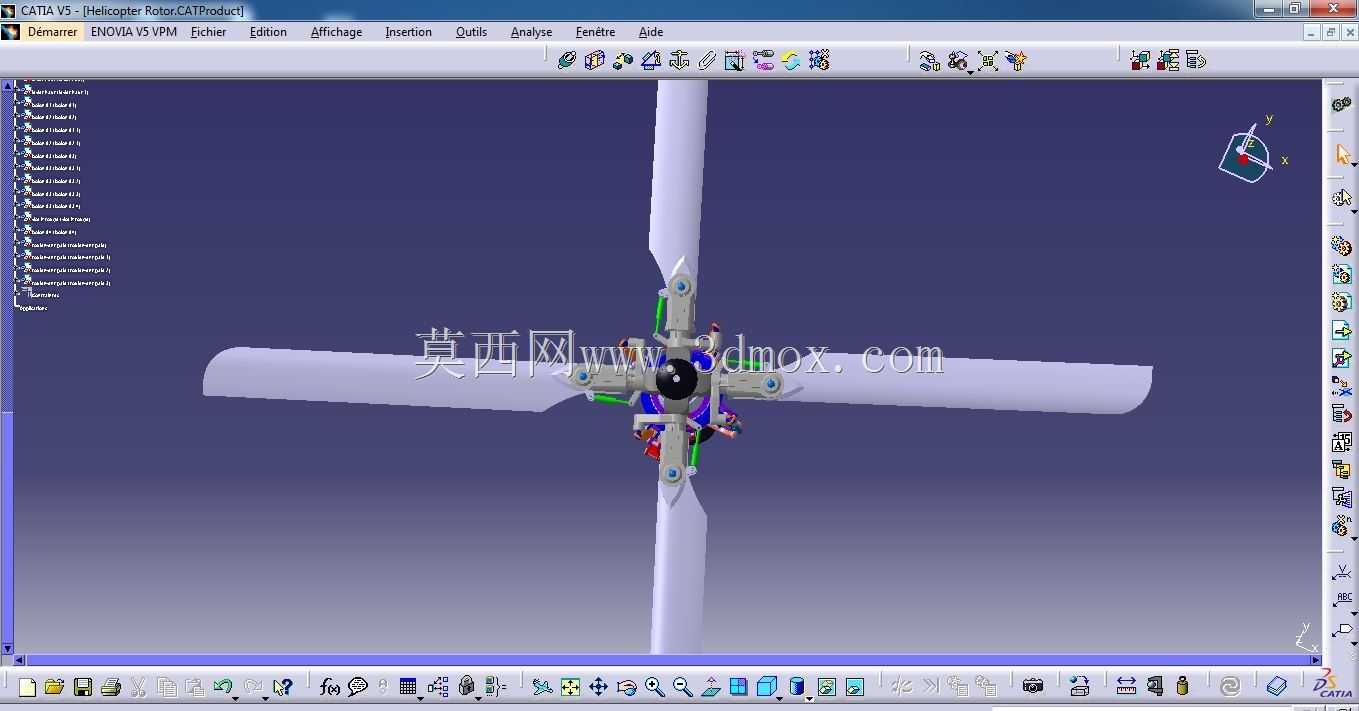Screen dimensions: 1359x711
Task: Click the horizontal scrollbar below the viewport
Action: pyautogui.click(x=667, y=660)
